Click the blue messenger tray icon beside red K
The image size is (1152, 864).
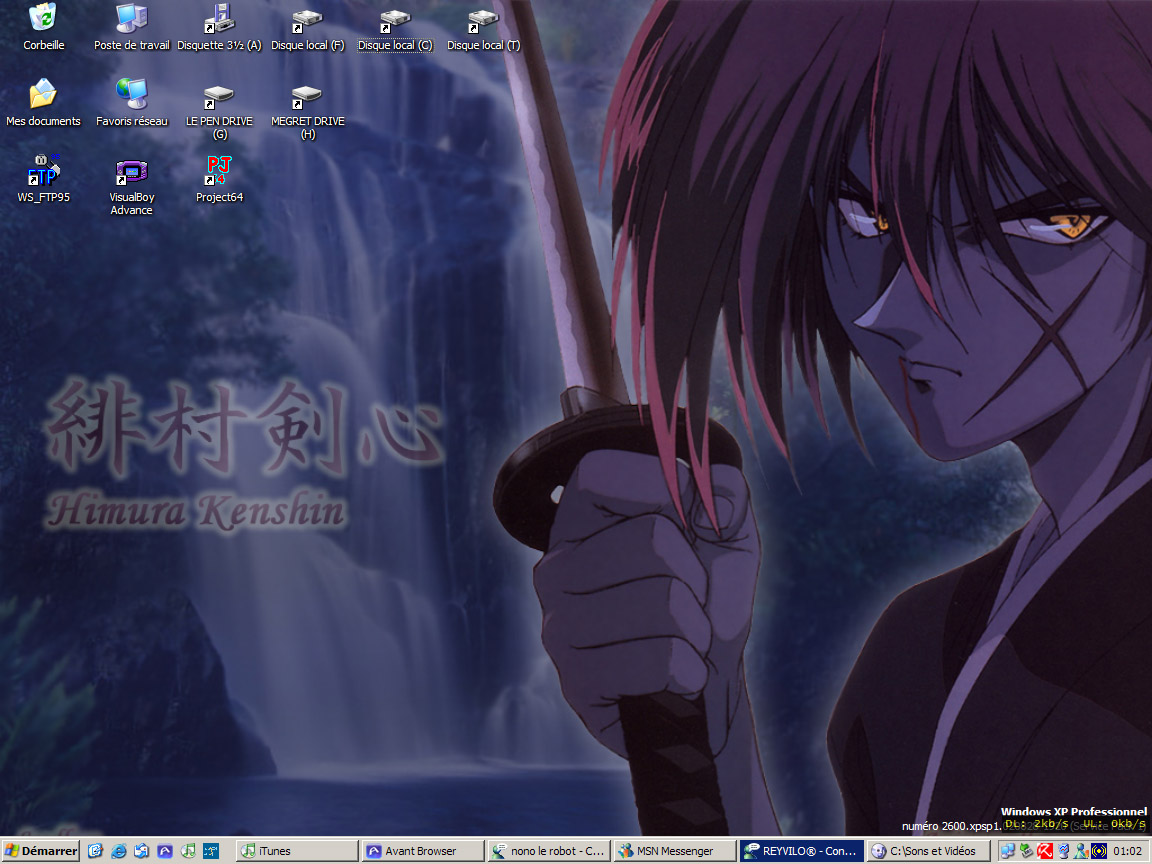coord(1063,851)
